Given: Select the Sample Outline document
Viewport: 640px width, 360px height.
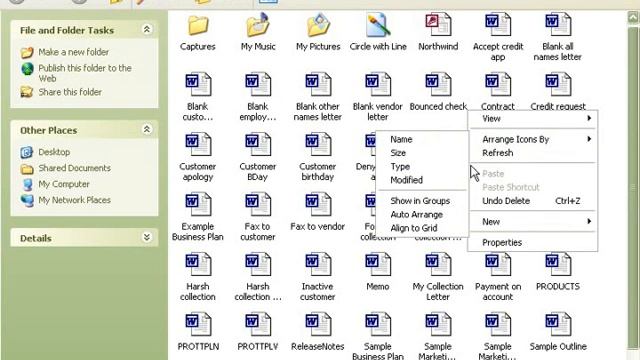Looking at the screenshot, I should coord(558,324).
